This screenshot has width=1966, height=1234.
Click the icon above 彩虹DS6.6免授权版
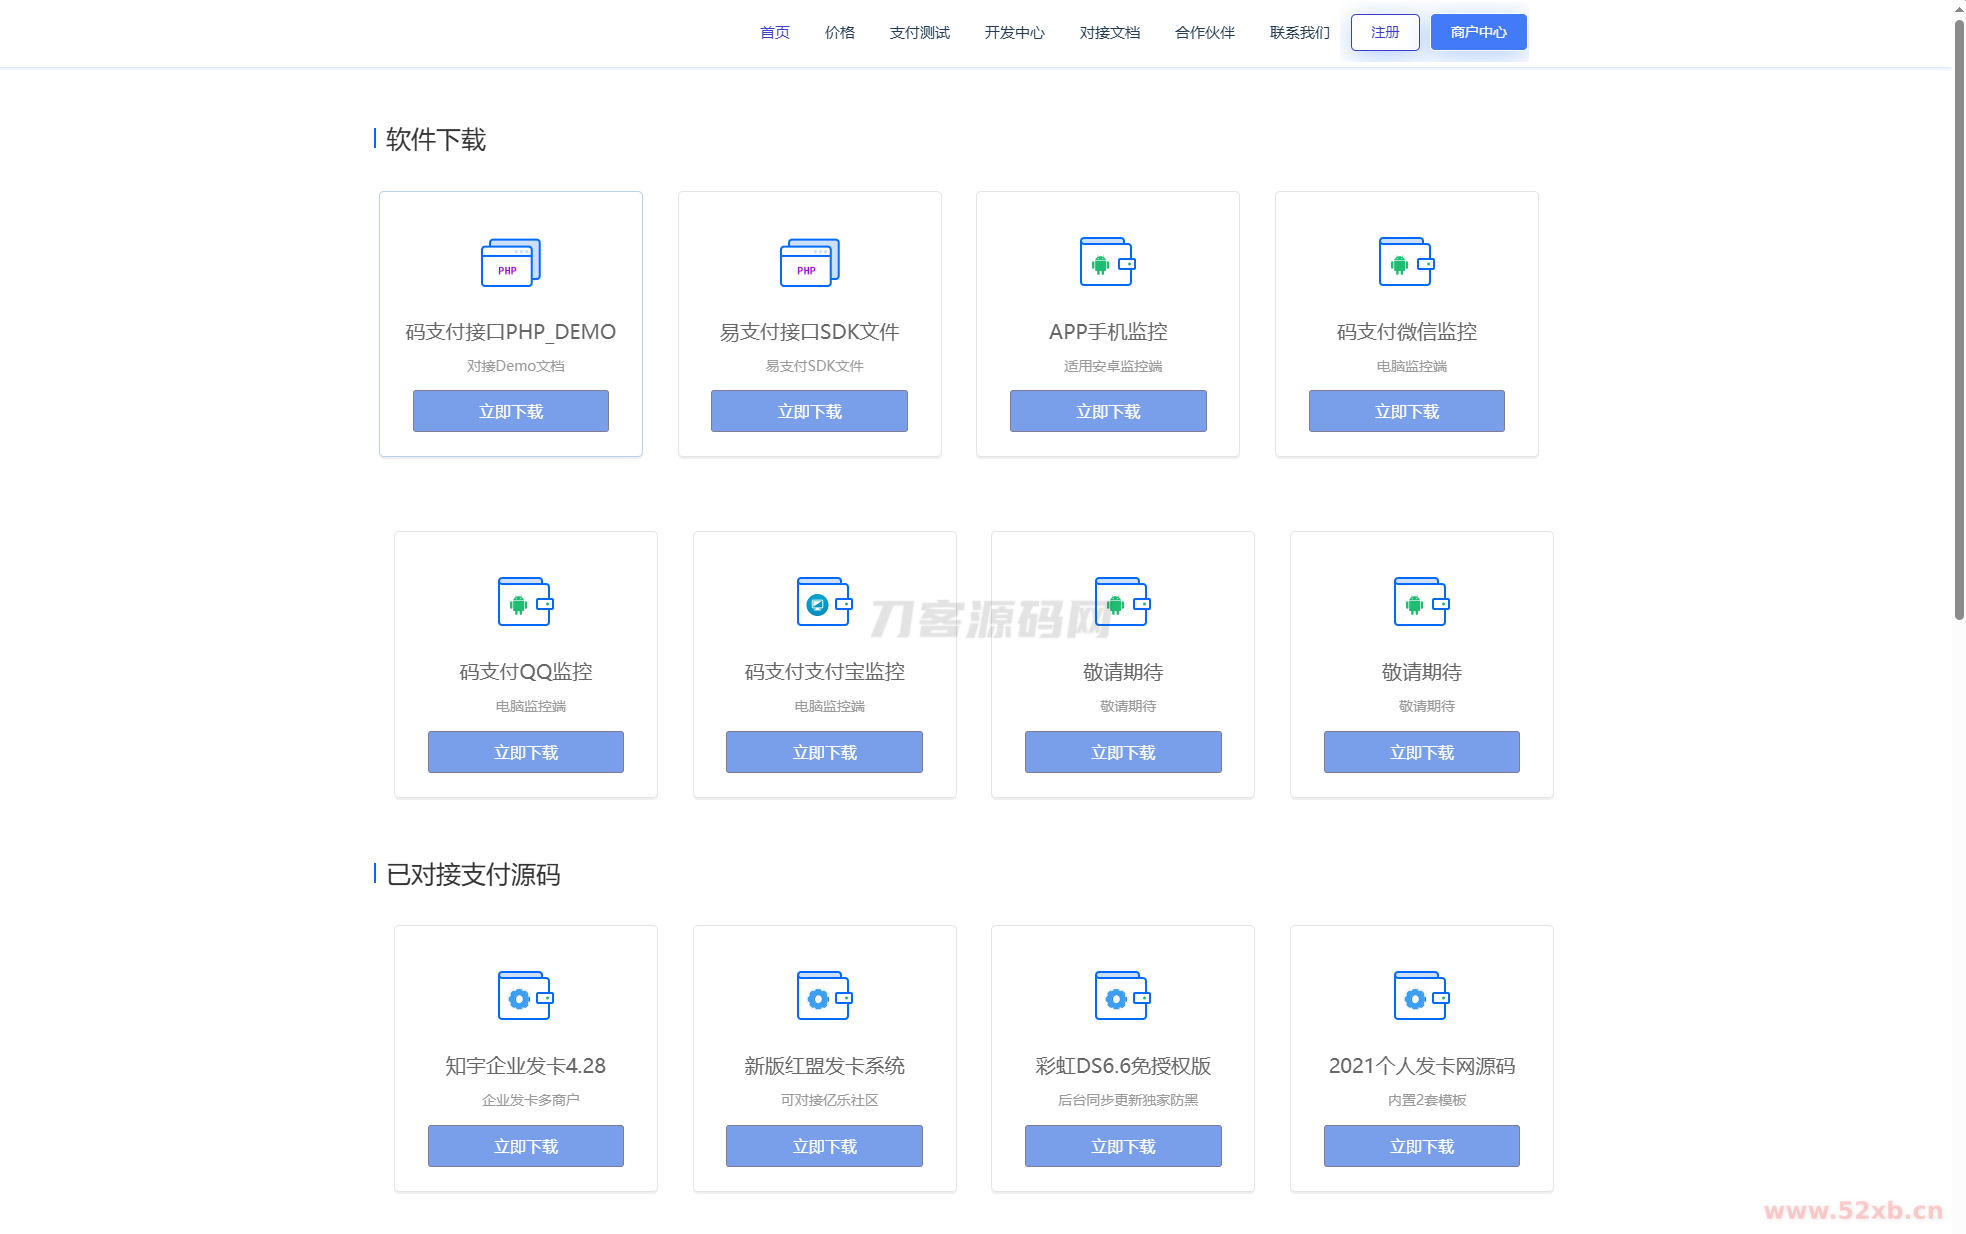[x=1122, y=996]
